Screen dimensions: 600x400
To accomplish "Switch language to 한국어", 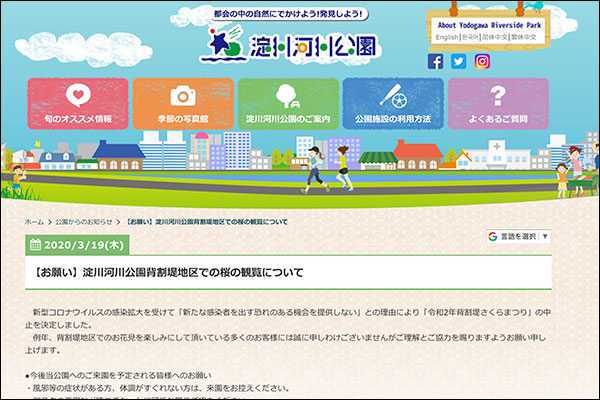I will [x=469, y=37].
